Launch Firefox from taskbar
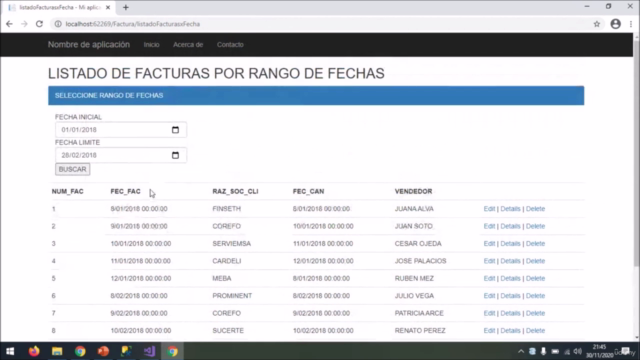Viewport: 640px width, 360px height. 34,351
